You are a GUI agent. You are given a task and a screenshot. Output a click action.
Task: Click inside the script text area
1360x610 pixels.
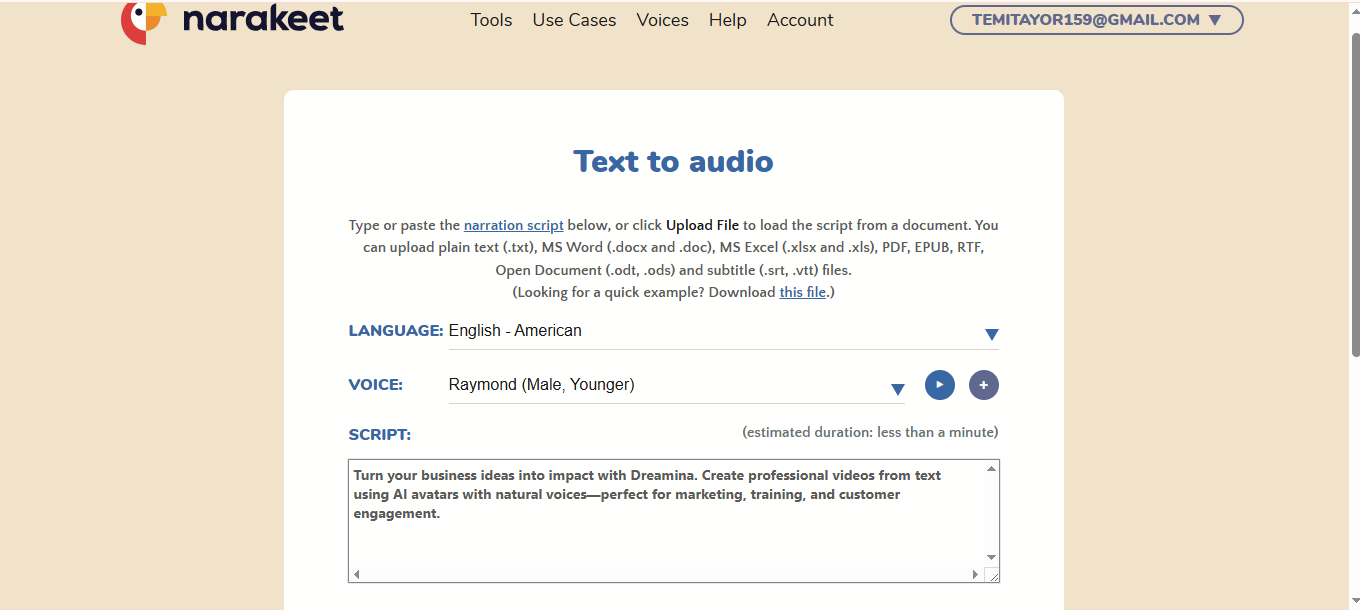(x=660, y=530)
